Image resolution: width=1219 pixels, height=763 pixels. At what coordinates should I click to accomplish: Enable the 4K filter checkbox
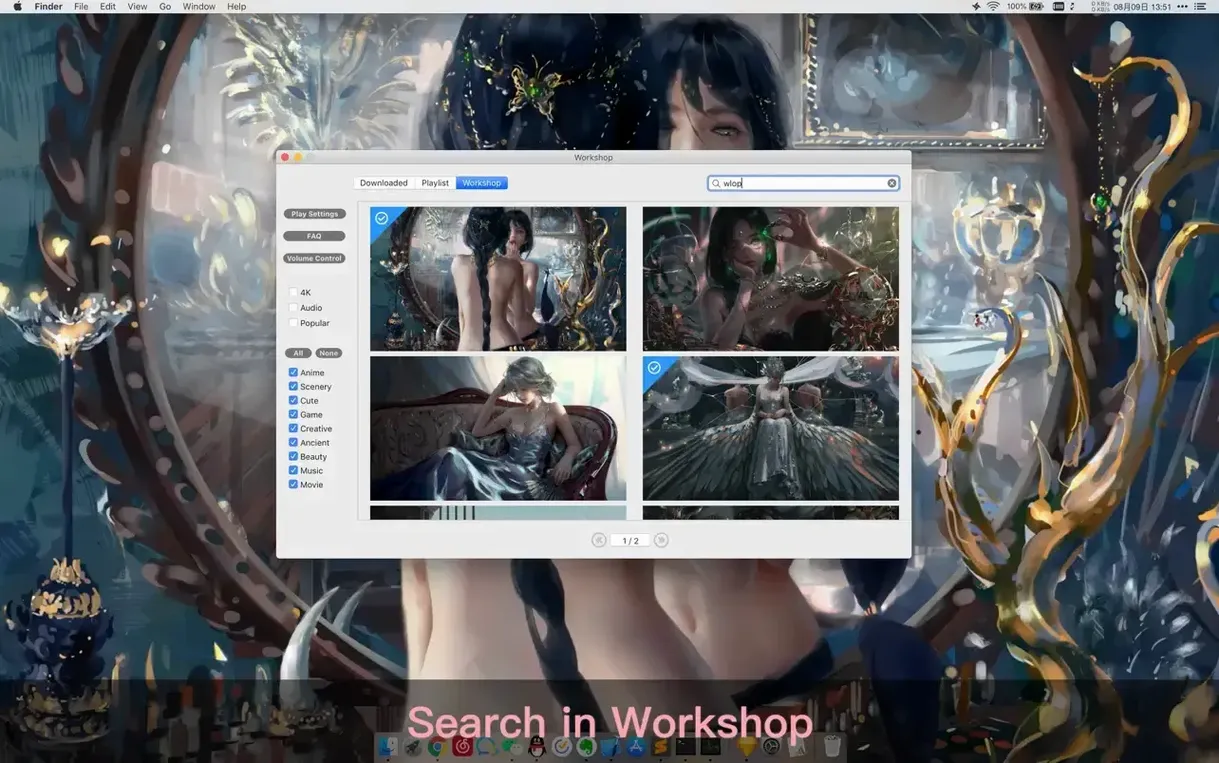[x=293, y=293]
